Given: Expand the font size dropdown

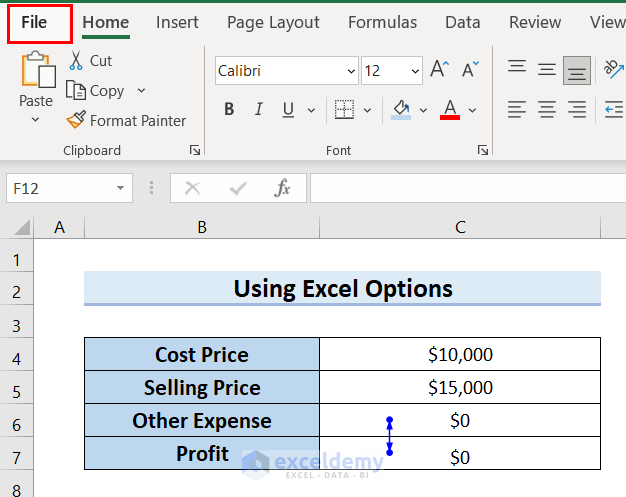Looking at the screenshot, I should pos(415,71).
